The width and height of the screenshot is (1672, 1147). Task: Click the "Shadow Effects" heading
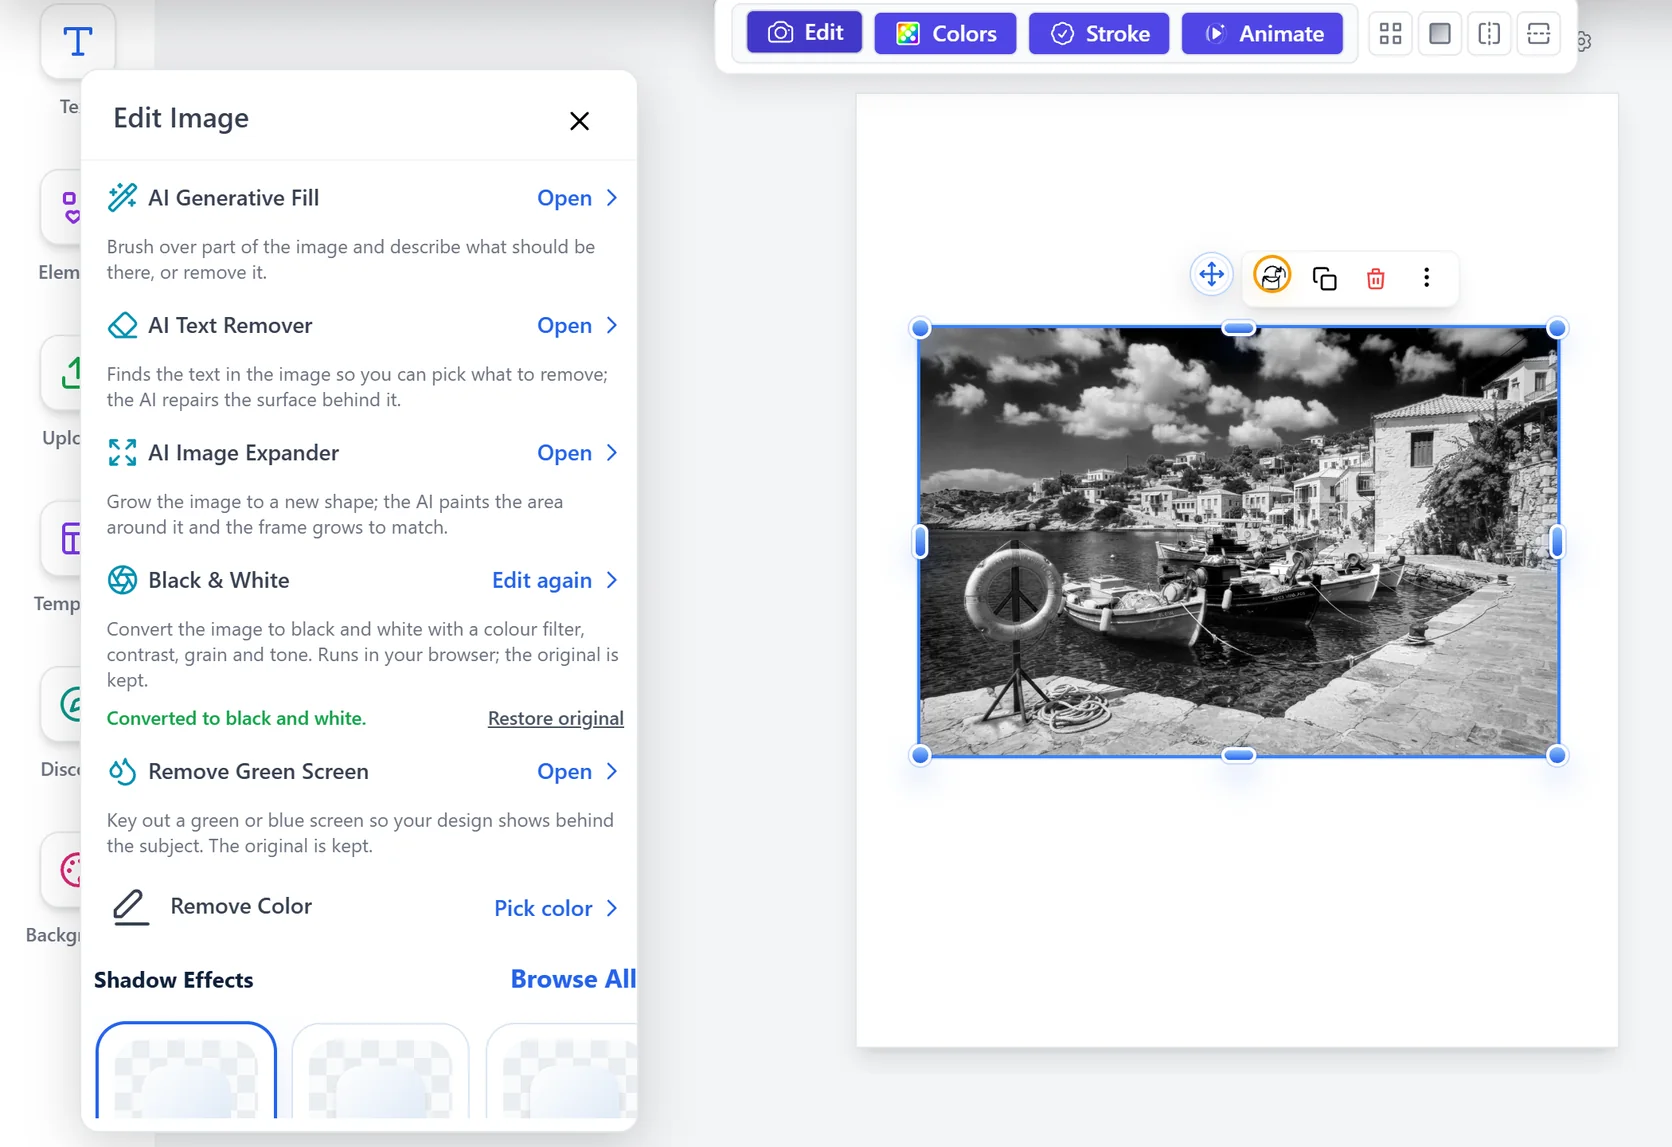pos(174,980)
